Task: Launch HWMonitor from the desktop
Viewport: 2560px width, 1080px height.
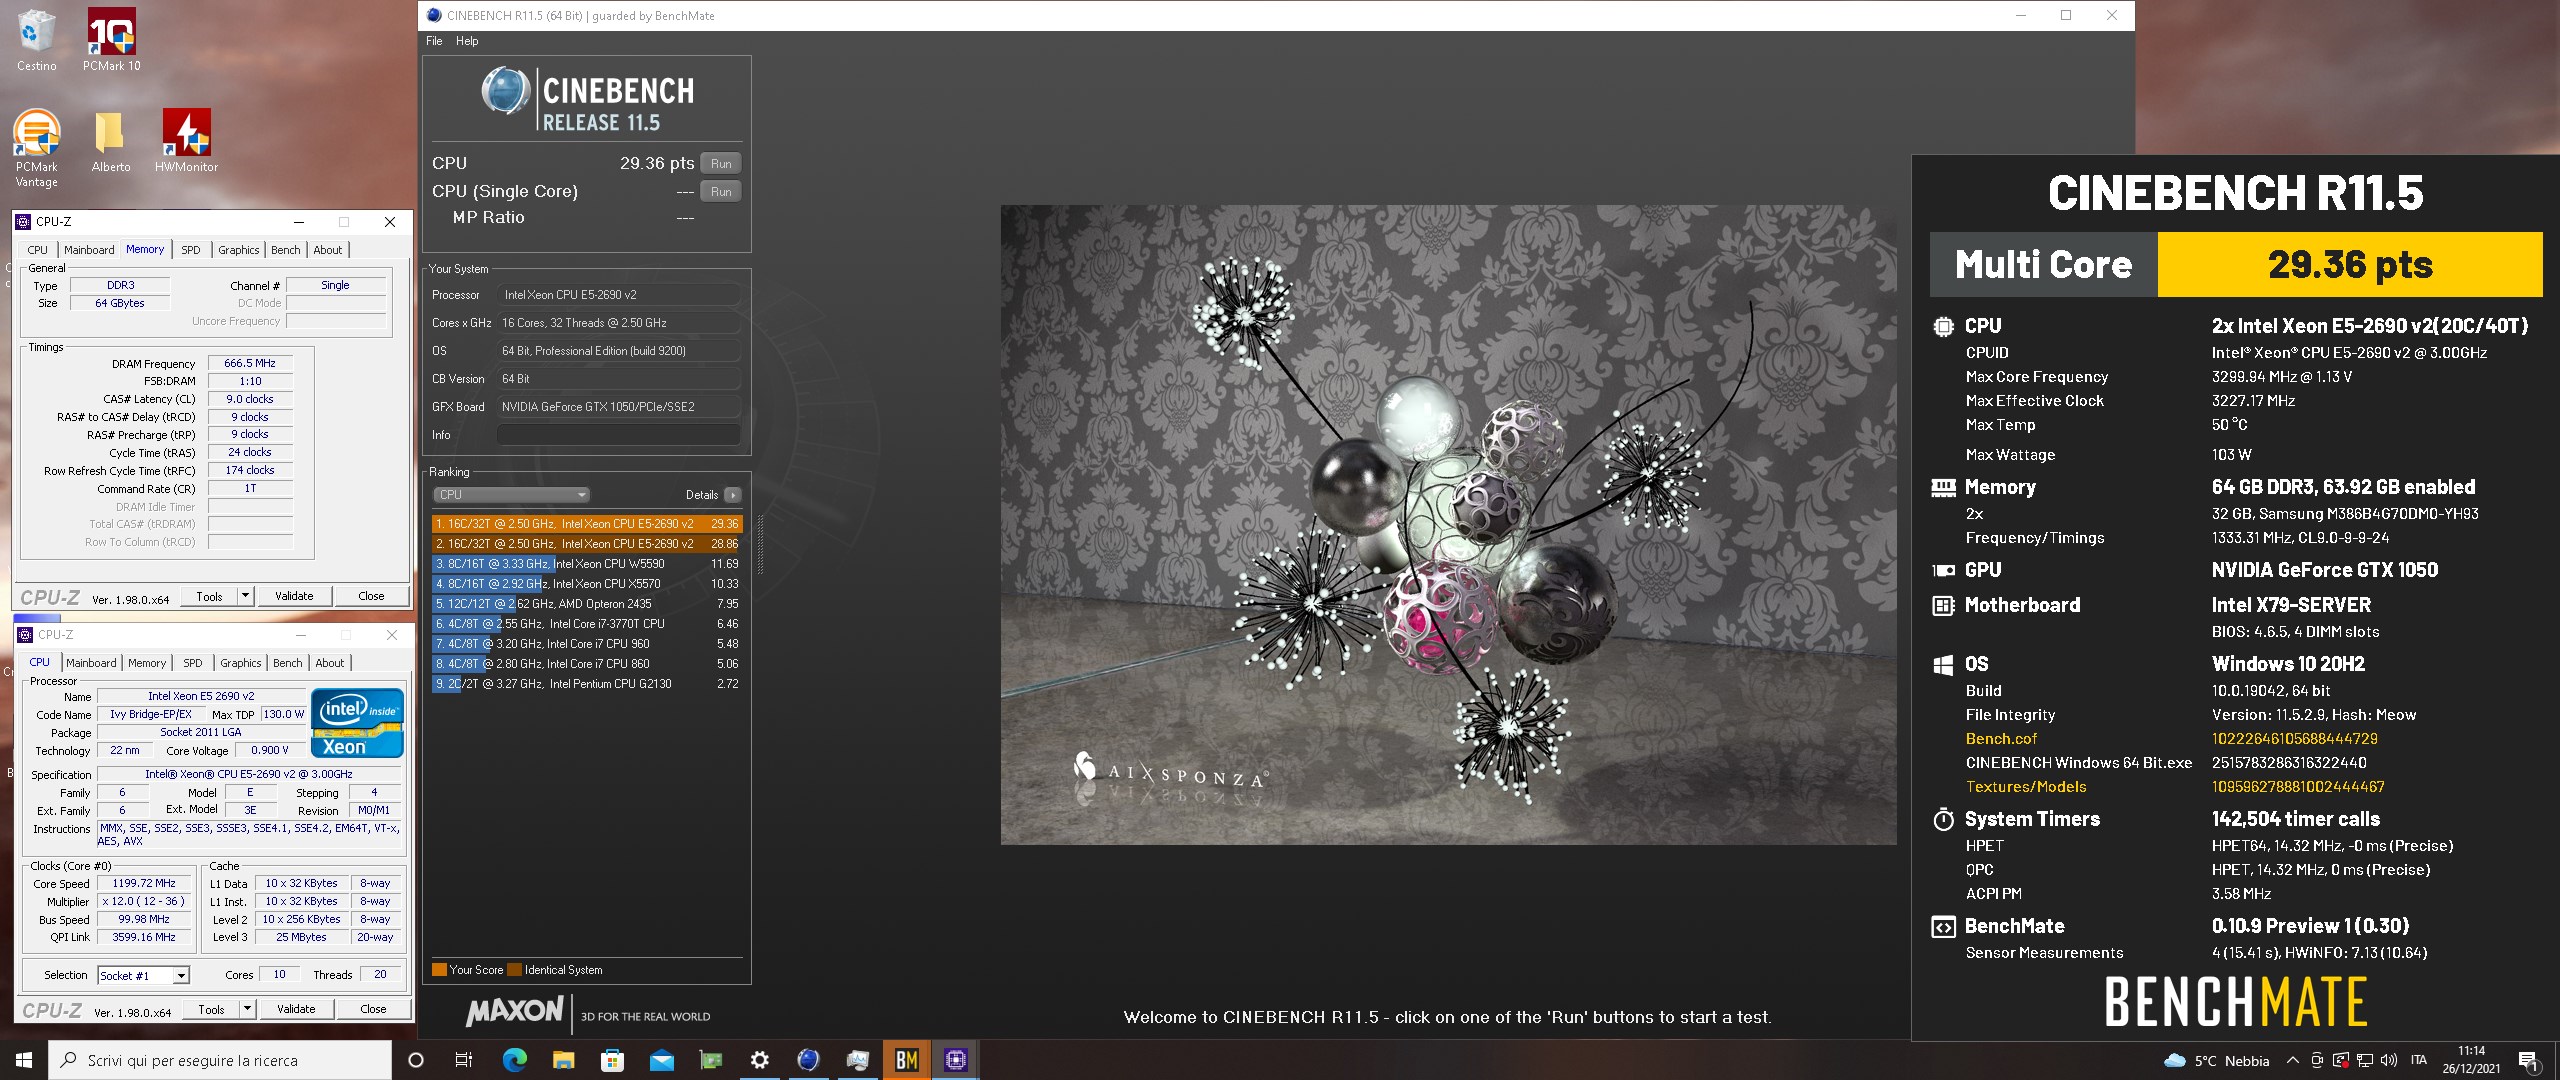Action: click(186, 141)
